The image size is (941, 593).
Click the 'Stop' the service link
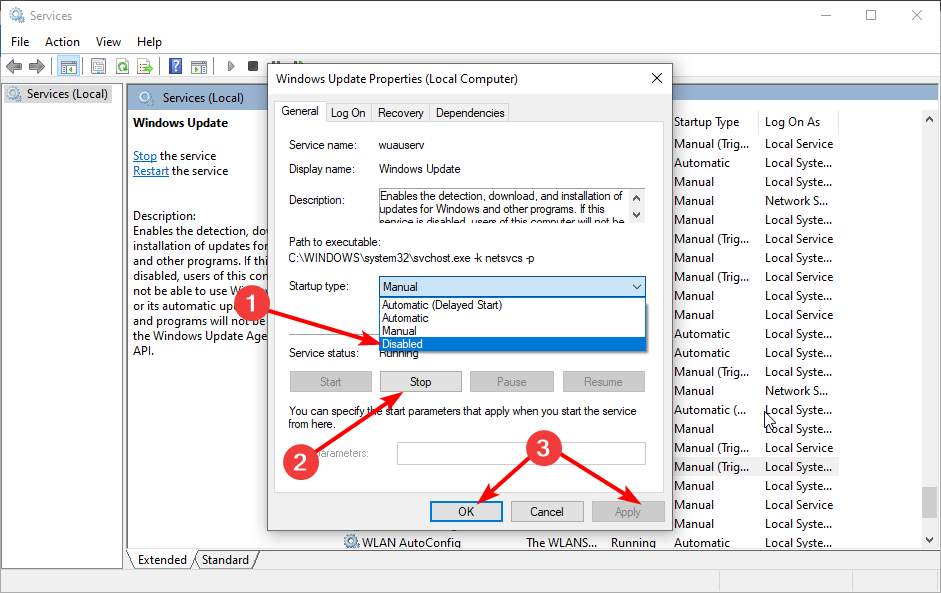click(x=145, y=156)
